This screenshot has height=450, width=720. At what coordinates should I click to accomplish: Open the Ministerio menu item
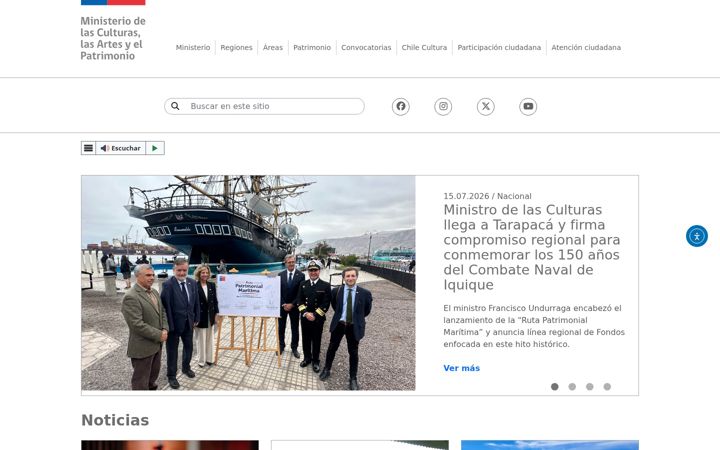pyautogui.click(x=193, y=47)
